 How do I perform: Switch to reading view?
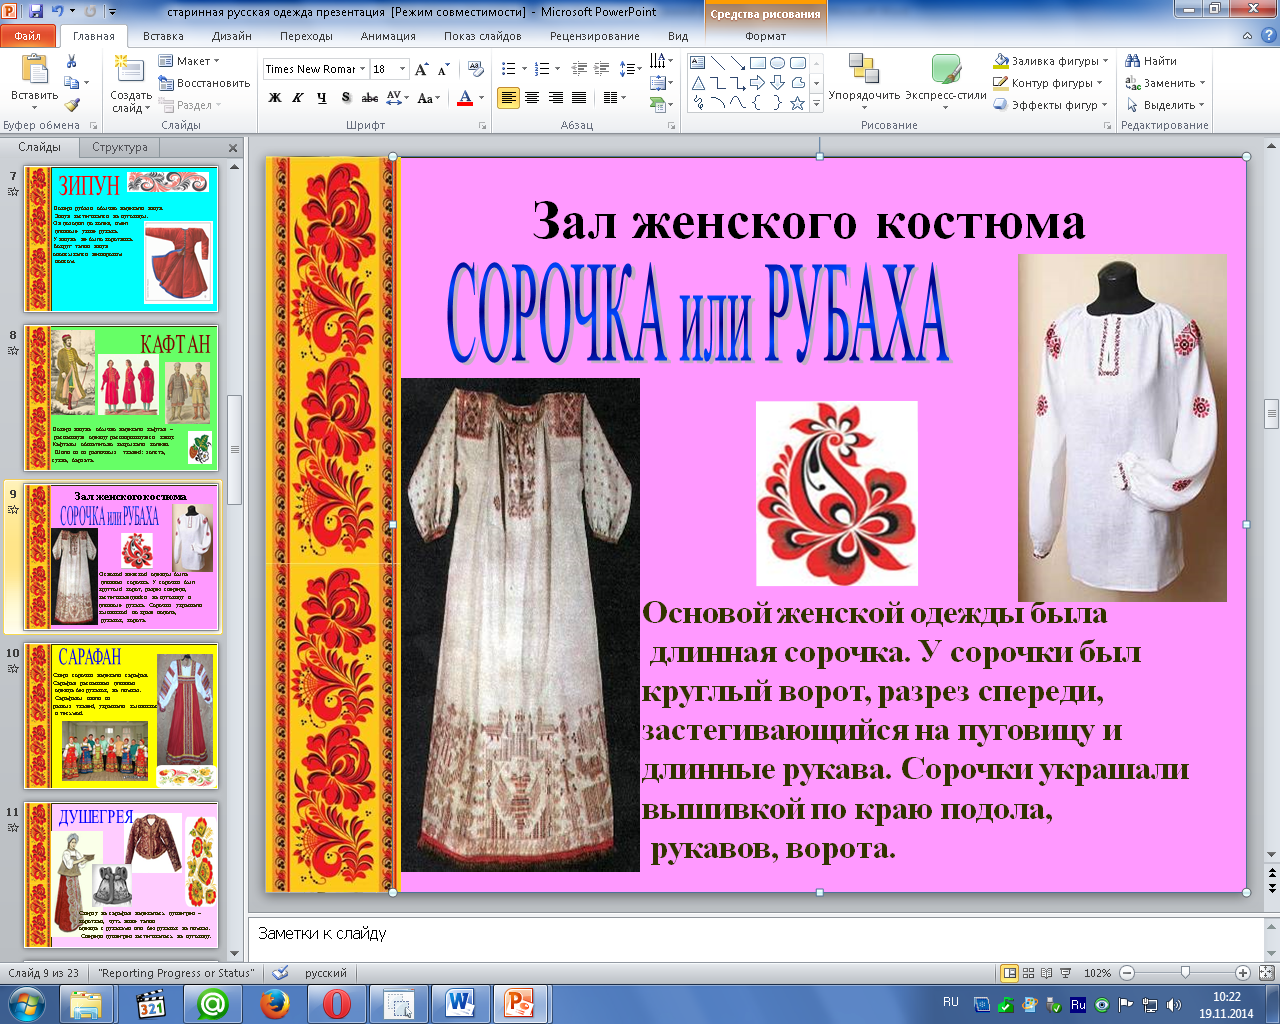click(1047, 973)
